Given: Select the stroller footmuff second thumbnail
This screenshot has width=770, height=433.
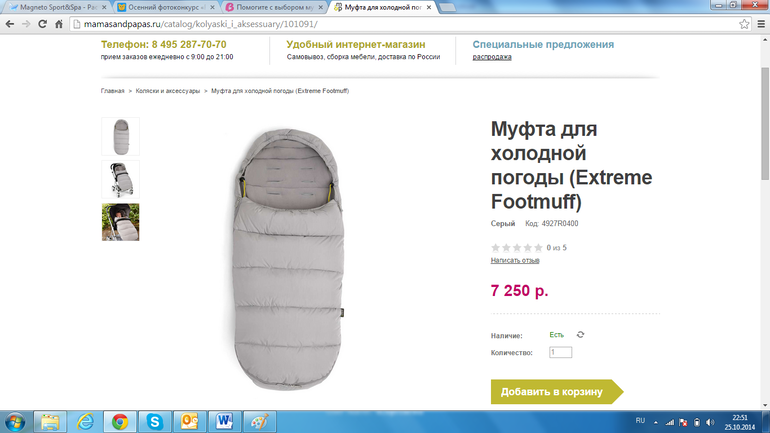Looking at the screenshot, I should [x=120, y=179].
